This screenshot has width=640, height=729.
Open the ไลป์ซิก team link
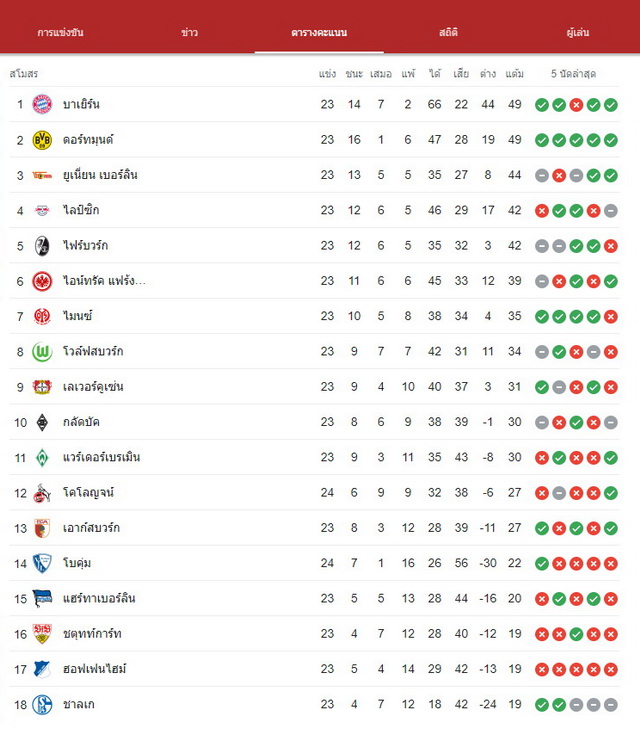tap(81, 210)
